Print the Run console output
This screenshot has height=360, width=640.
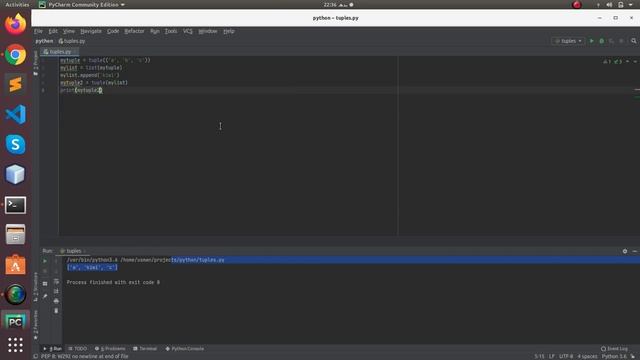point(56,301)
